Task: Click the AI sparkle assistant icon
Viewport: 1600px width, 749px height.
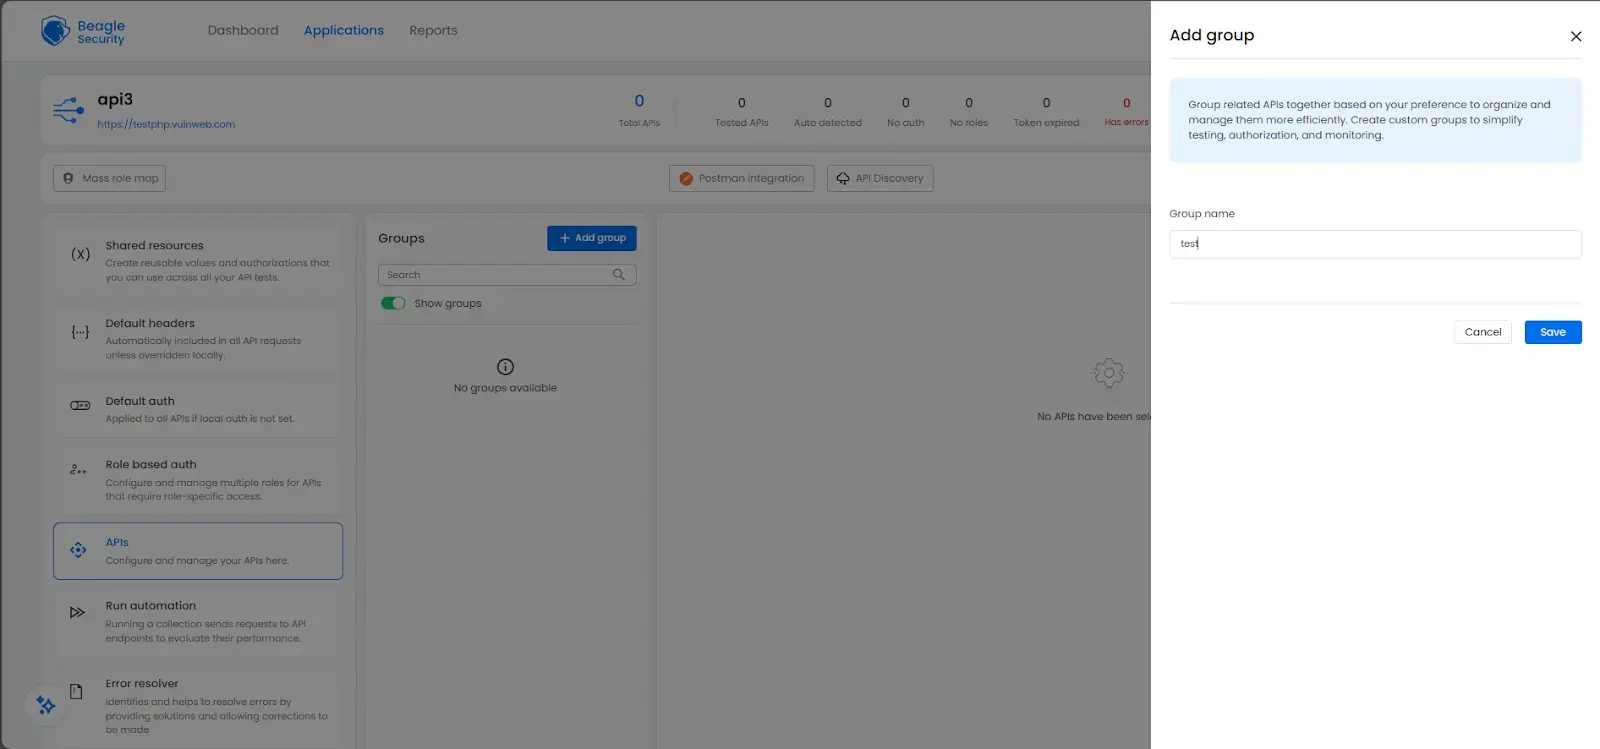Action: 46,705
